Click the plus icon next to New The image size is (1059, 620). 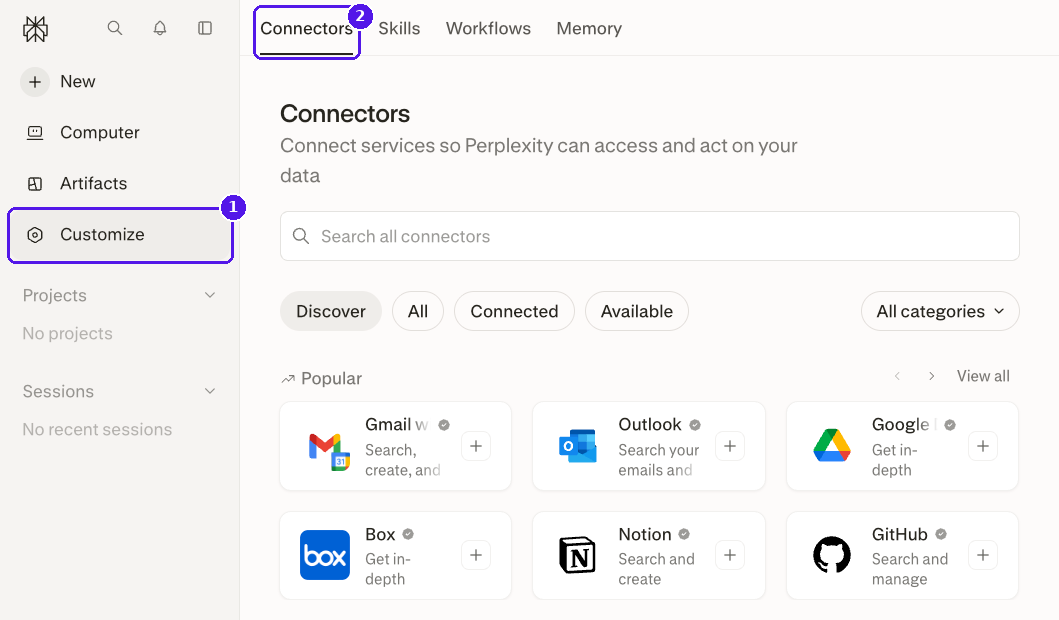[x=35, y=82]
